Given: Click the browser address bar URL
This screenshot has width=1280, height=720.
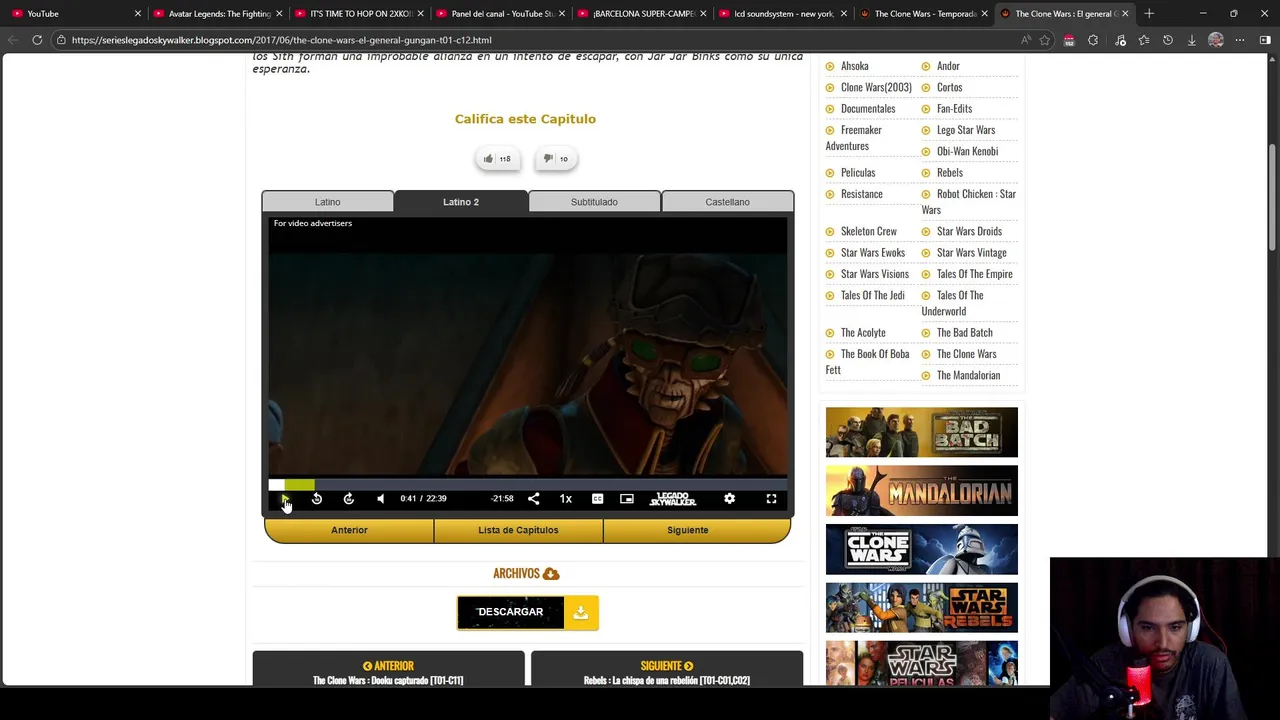Looking at the screenshot, I should coord(281,40).
